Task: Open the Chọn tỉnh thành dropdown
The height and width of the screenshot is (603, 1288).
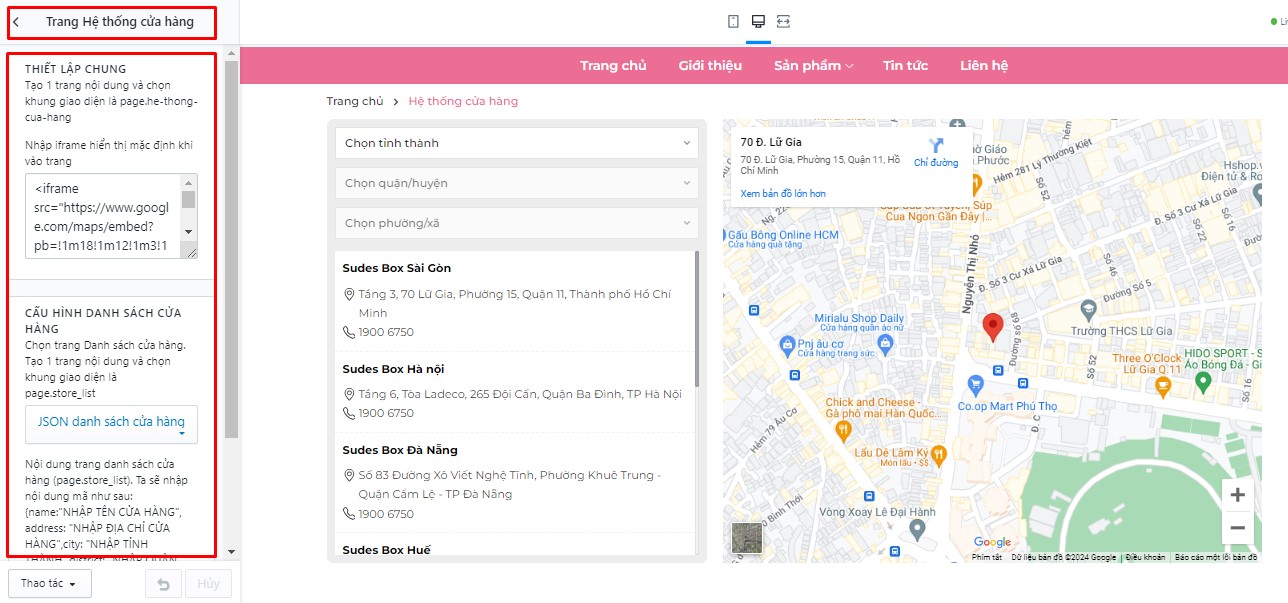Action: (x=517, y=143)
